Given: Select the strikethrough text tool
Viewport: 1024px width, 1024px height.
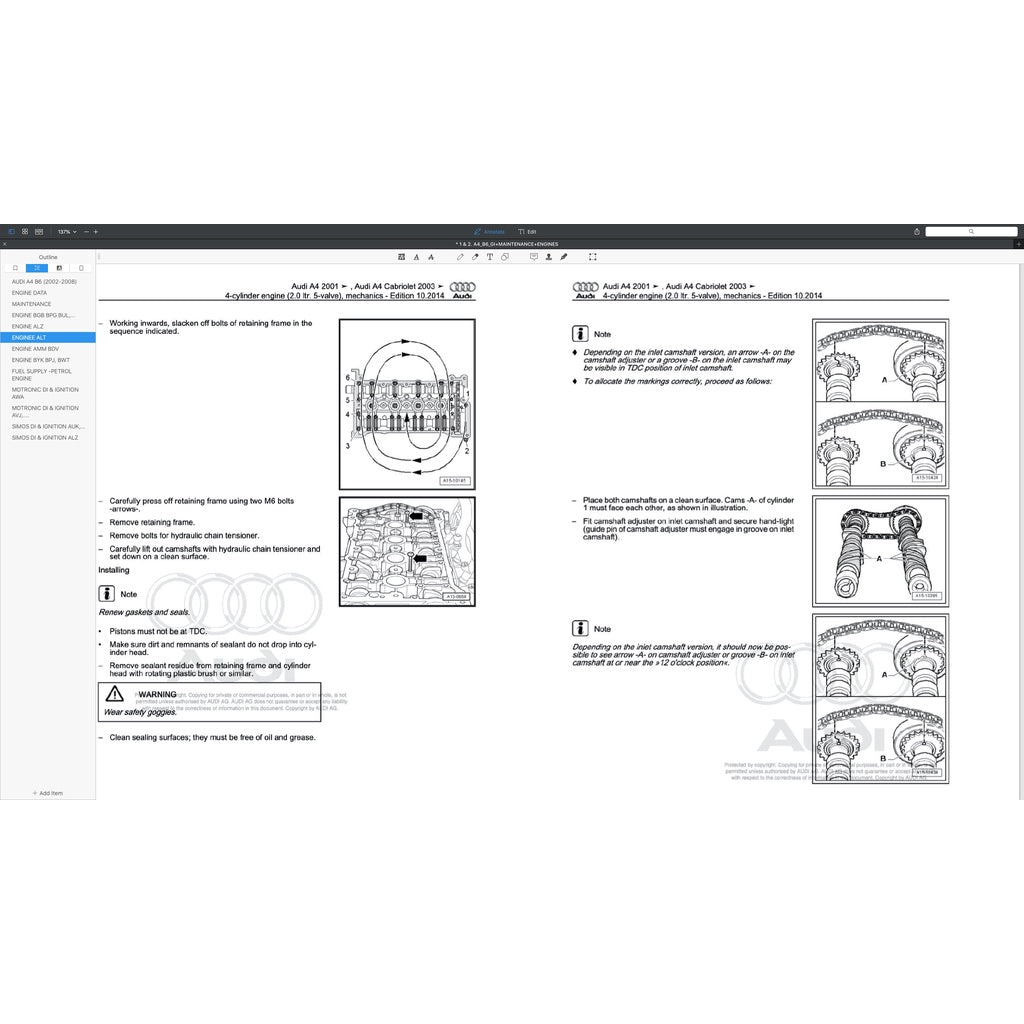Looking at the screenshot, I should pos(430,257).
